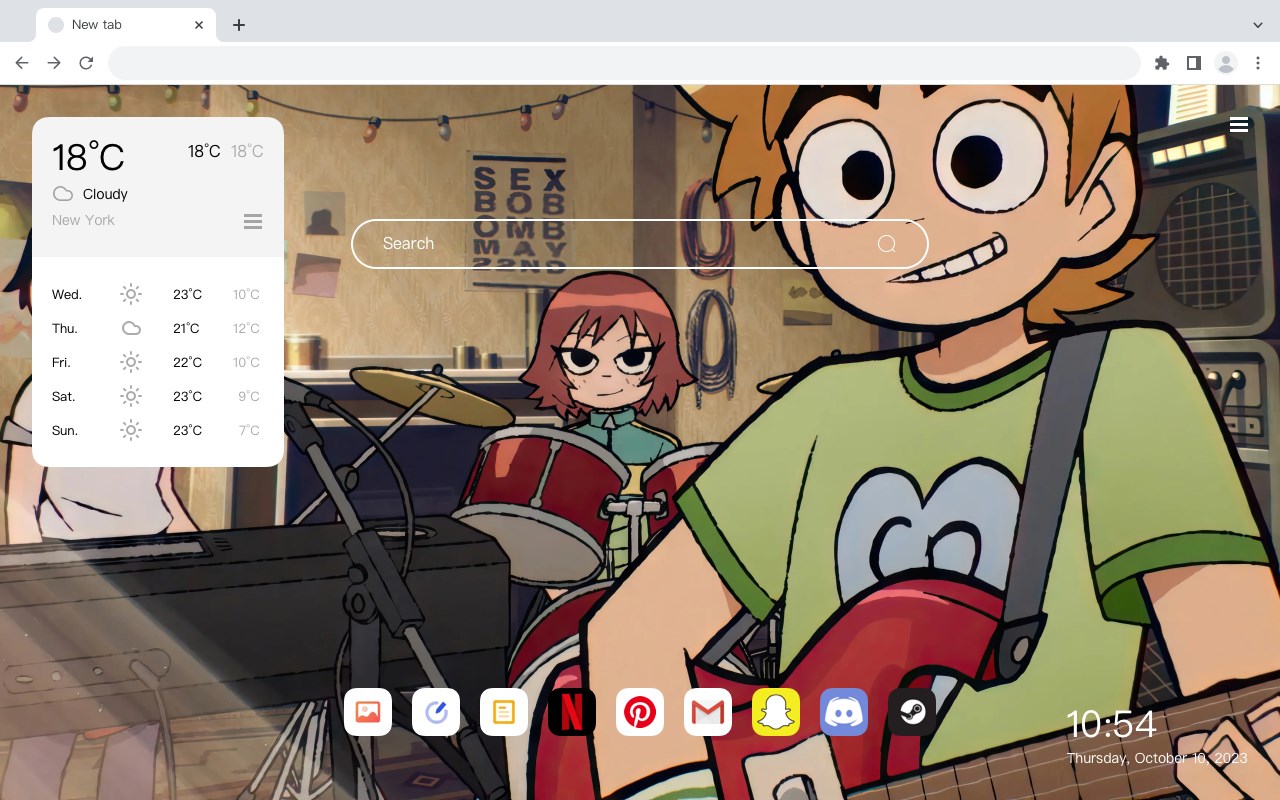Click Friday's 22°C high temperature
Image resolution: width=1280 pixels, height=800 pixels.
click(187, 362)
